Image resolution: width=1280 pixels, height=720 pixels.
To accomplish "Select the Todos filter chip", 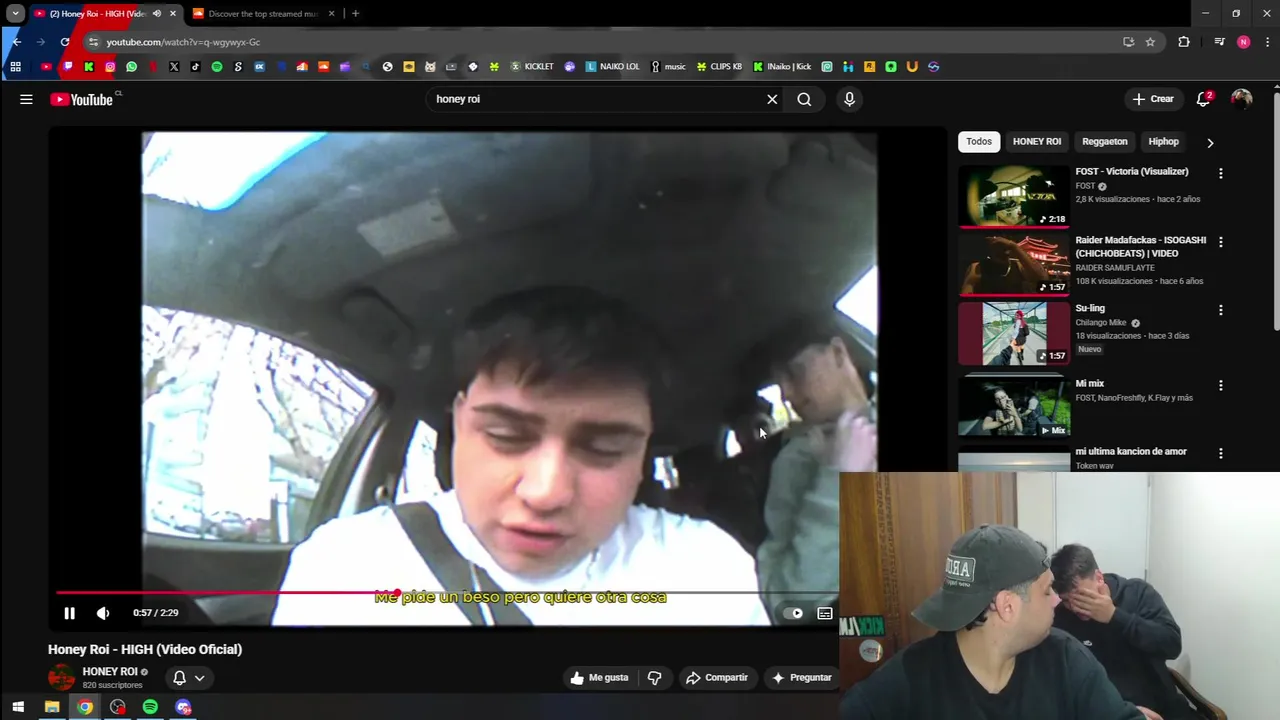I will click(x=979, y=142).
